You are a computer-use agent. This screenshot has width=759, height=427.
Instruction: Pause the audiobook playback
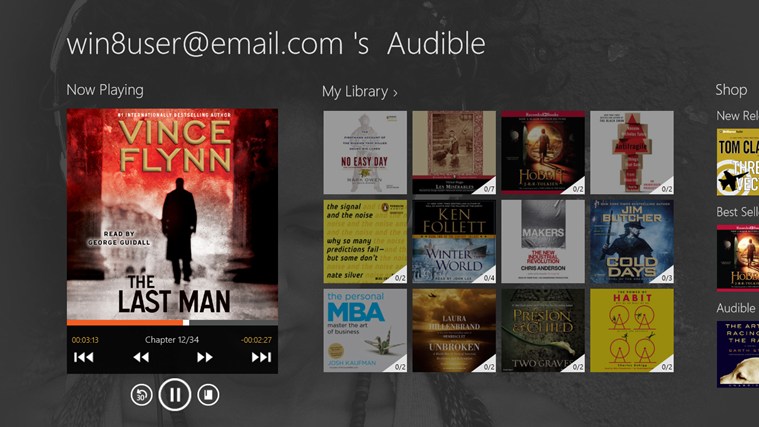tap(174, 394)
